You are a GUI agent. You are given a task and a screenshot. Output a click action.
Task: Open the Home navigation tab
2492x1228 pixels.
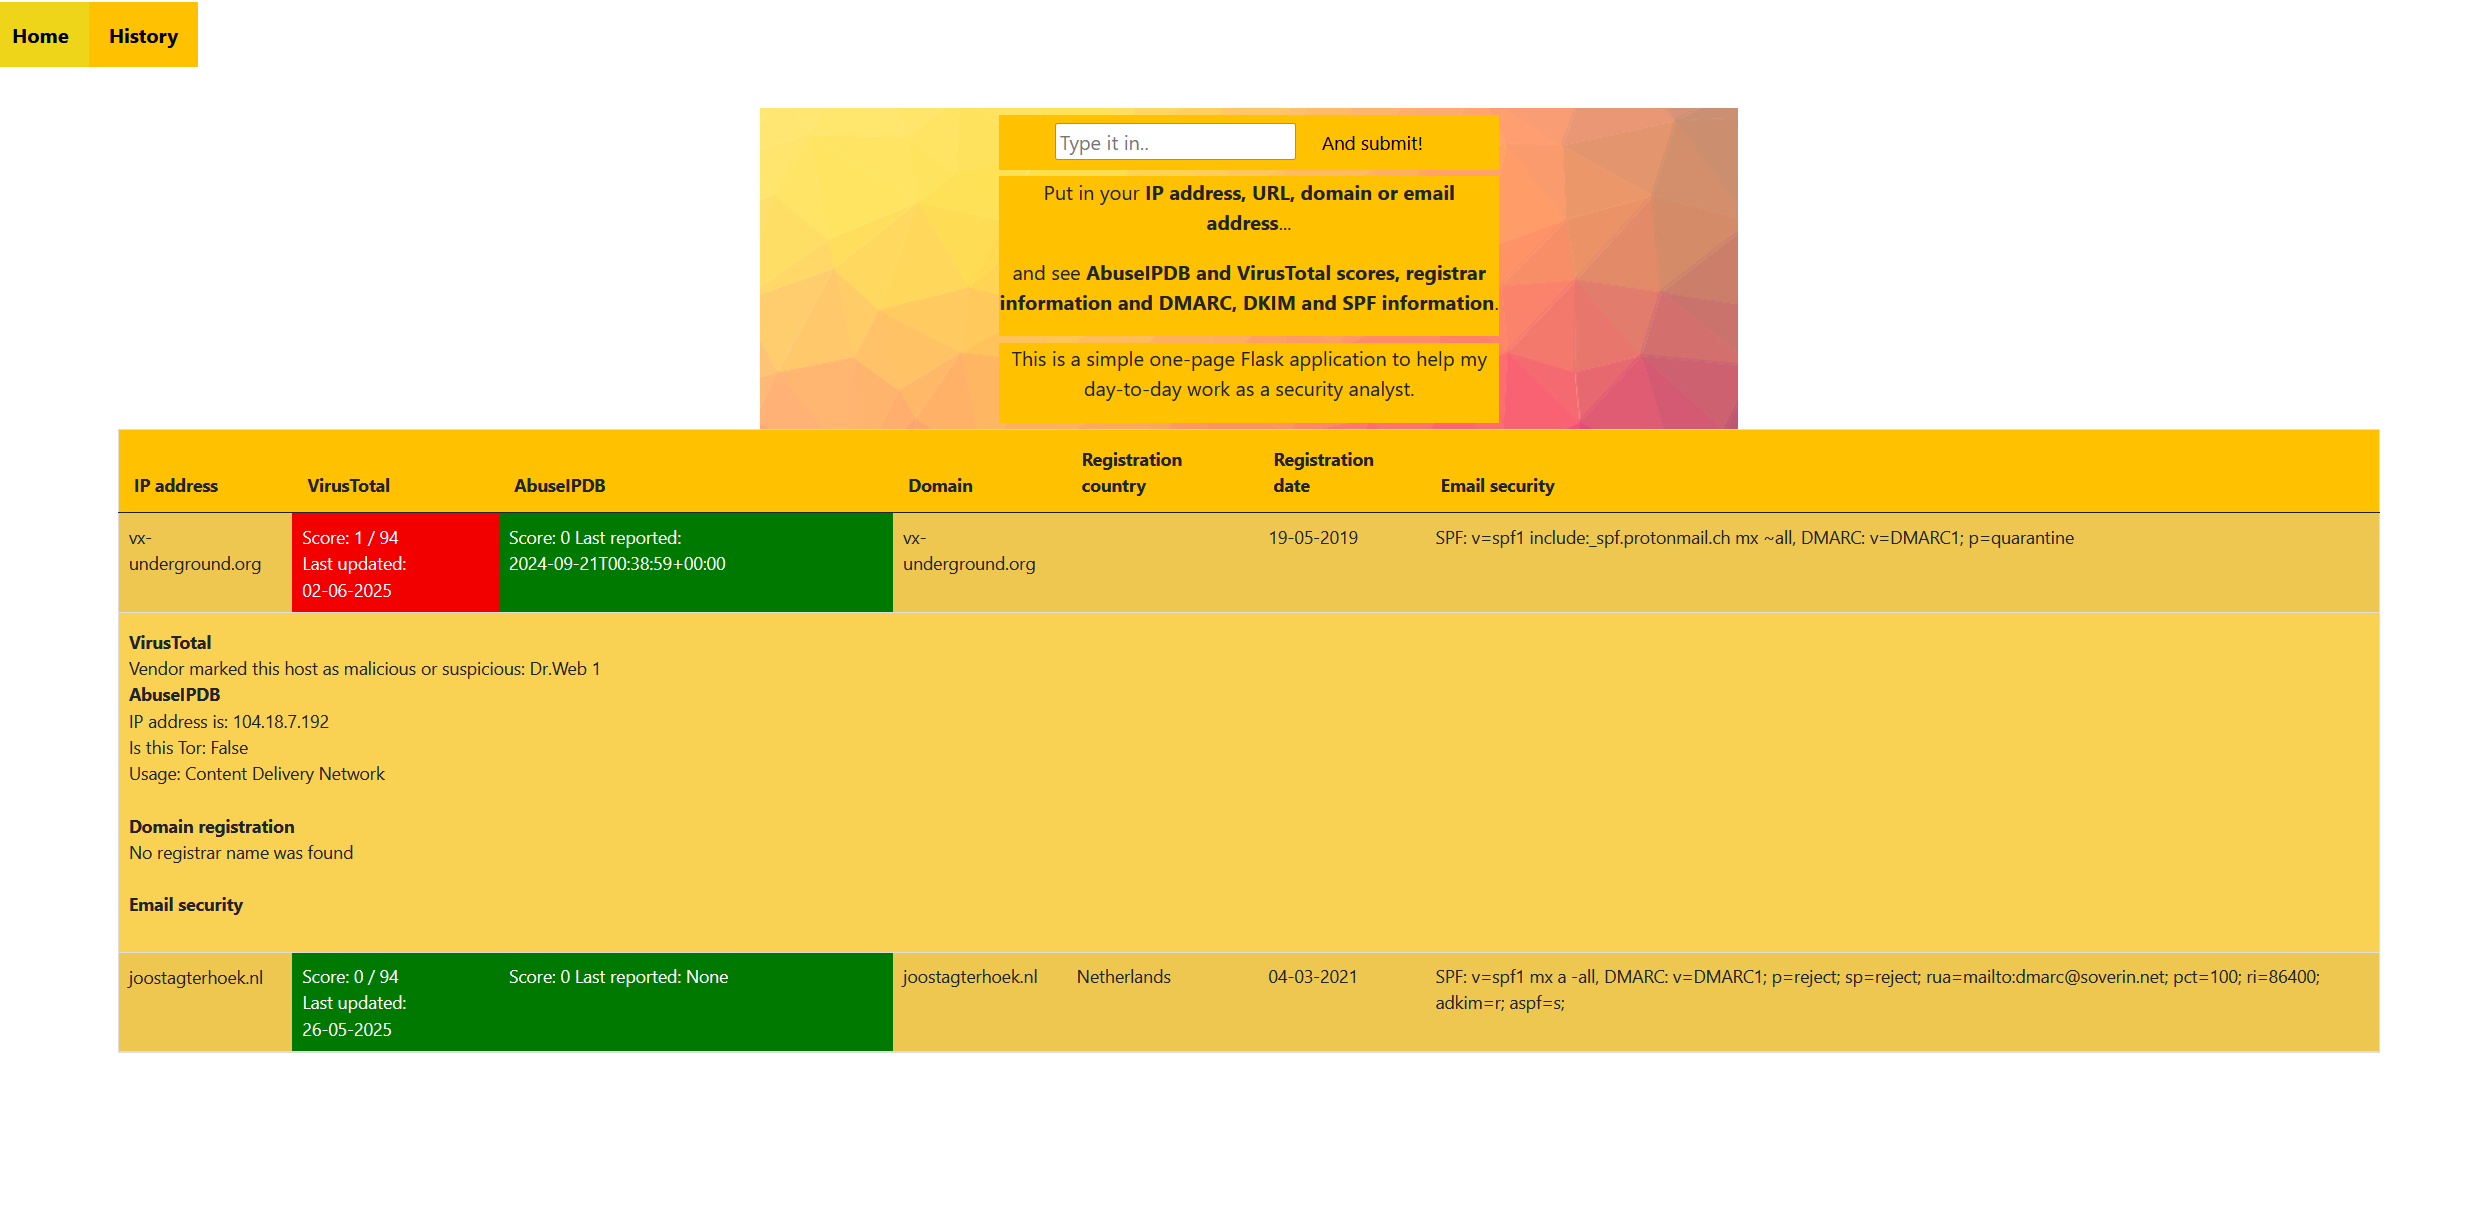[x=44, y=35]
